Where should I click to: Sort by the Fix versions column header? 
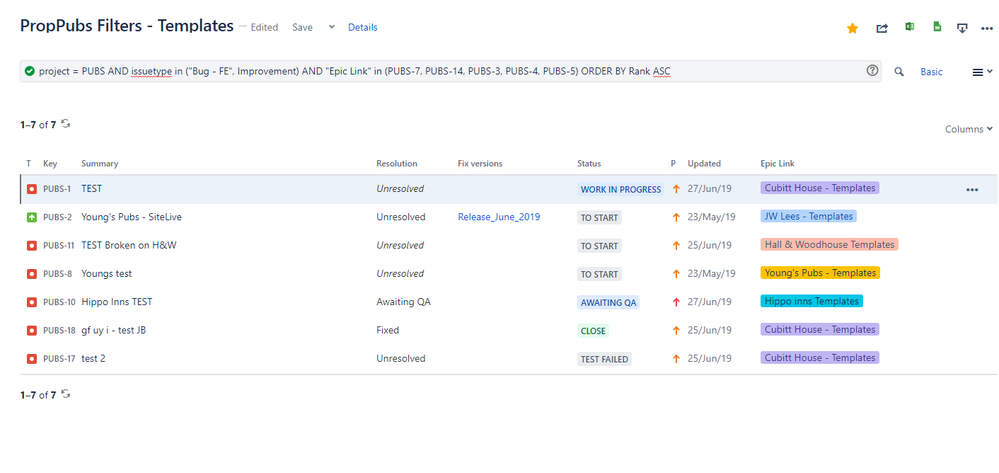coord(480,164)
